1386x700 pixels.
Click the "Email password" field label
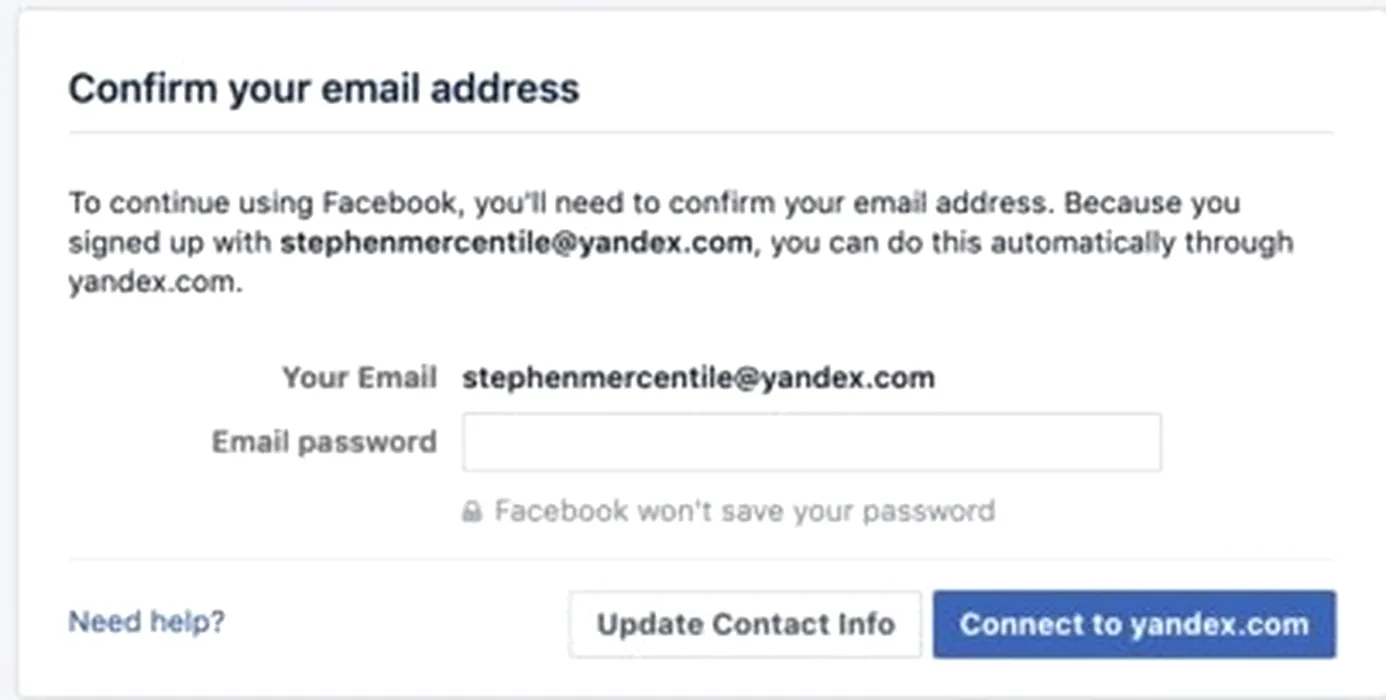click(x=324, y=442)
